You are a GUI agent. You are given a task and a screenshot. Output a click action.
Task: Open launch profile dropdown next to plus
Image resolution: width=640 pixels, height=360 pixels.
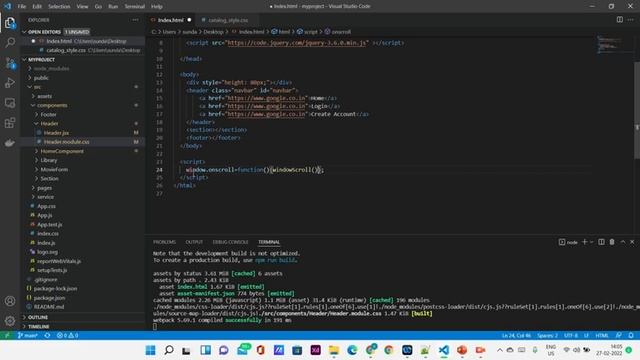pyautogui.click(x=591, y=242)
